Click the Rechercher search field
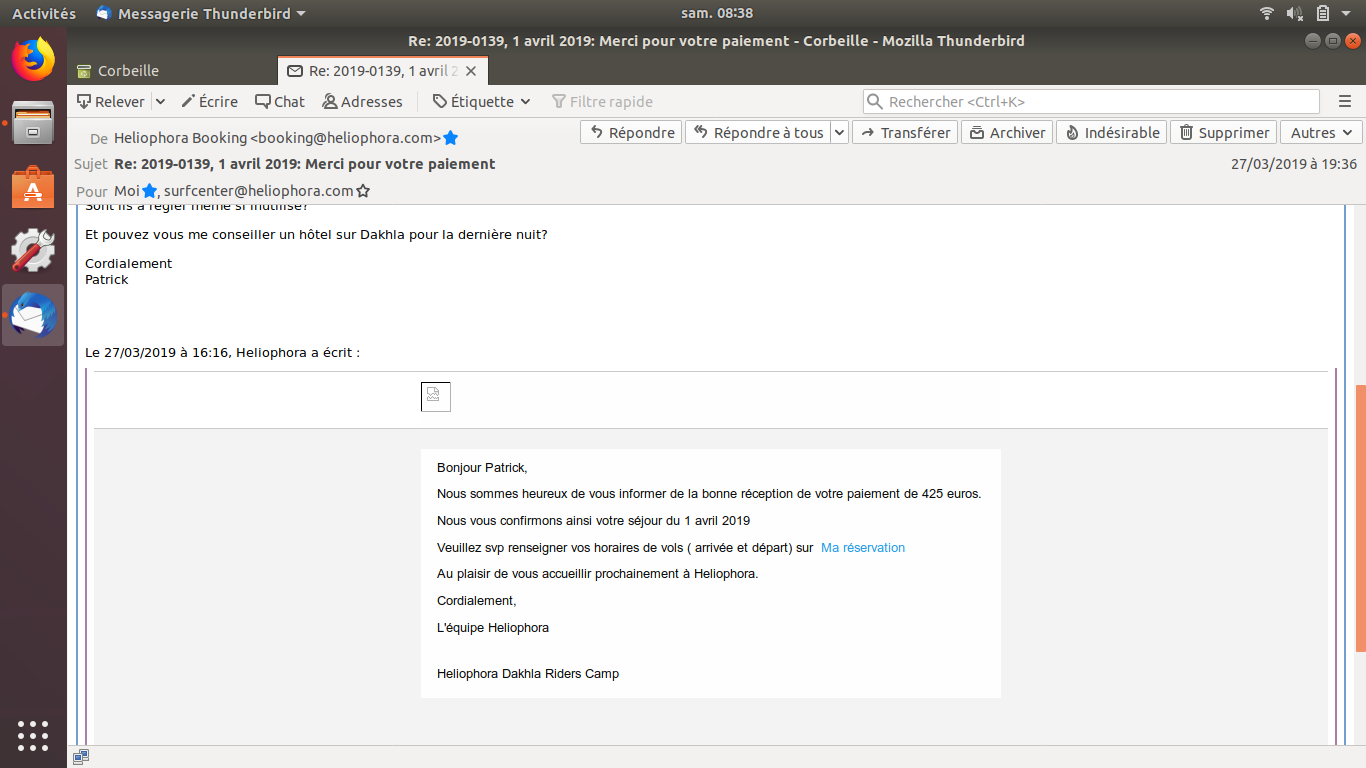 point(1091,101)
